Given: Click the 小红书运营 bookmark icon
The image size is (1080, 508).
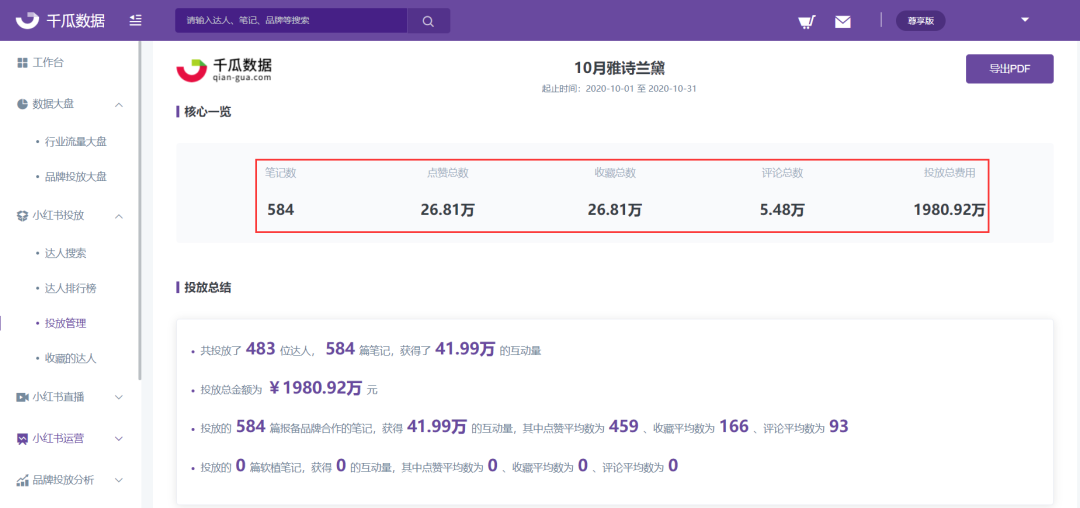Looking at the screenshot, I should pos(22,438).
